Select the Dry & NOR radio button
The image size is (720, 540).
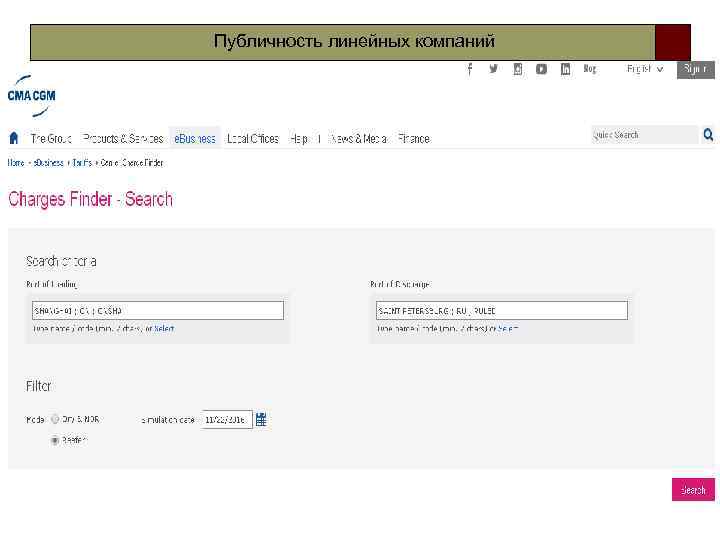pos(55,419)
